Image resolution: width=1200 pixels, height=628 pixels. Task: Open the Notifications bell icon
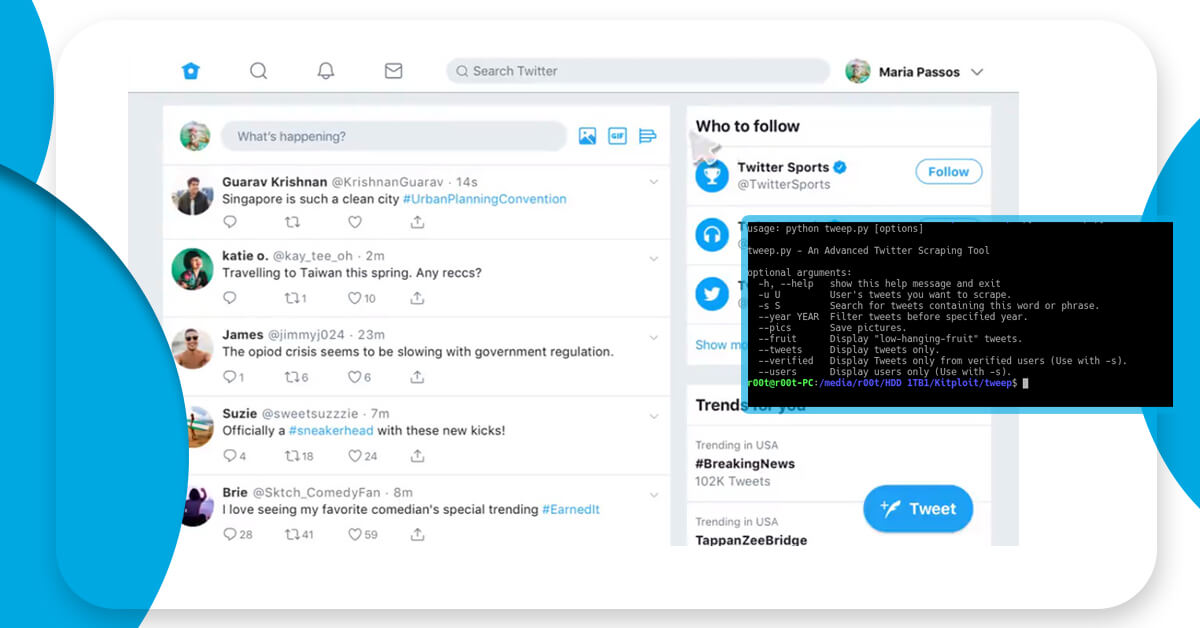point(326,71)
